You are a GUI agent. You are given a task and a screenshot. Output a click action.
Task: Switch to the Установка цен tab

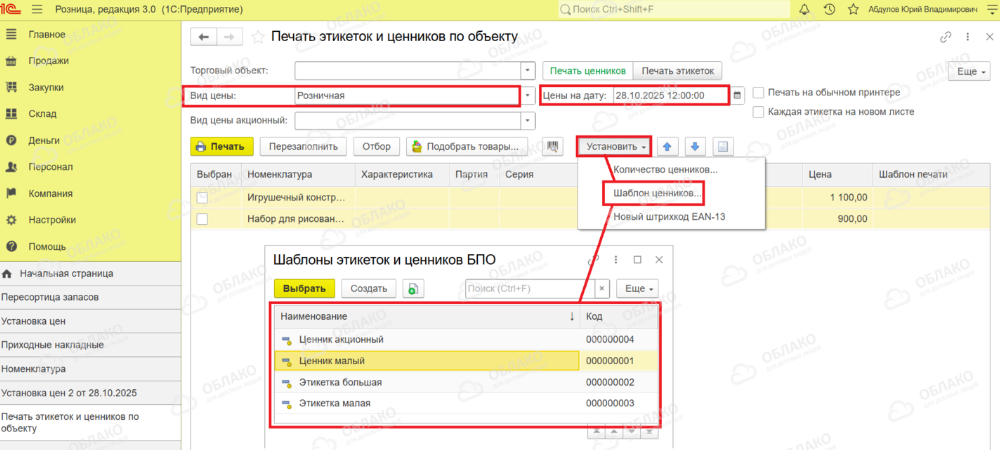[x=91, y=321]
